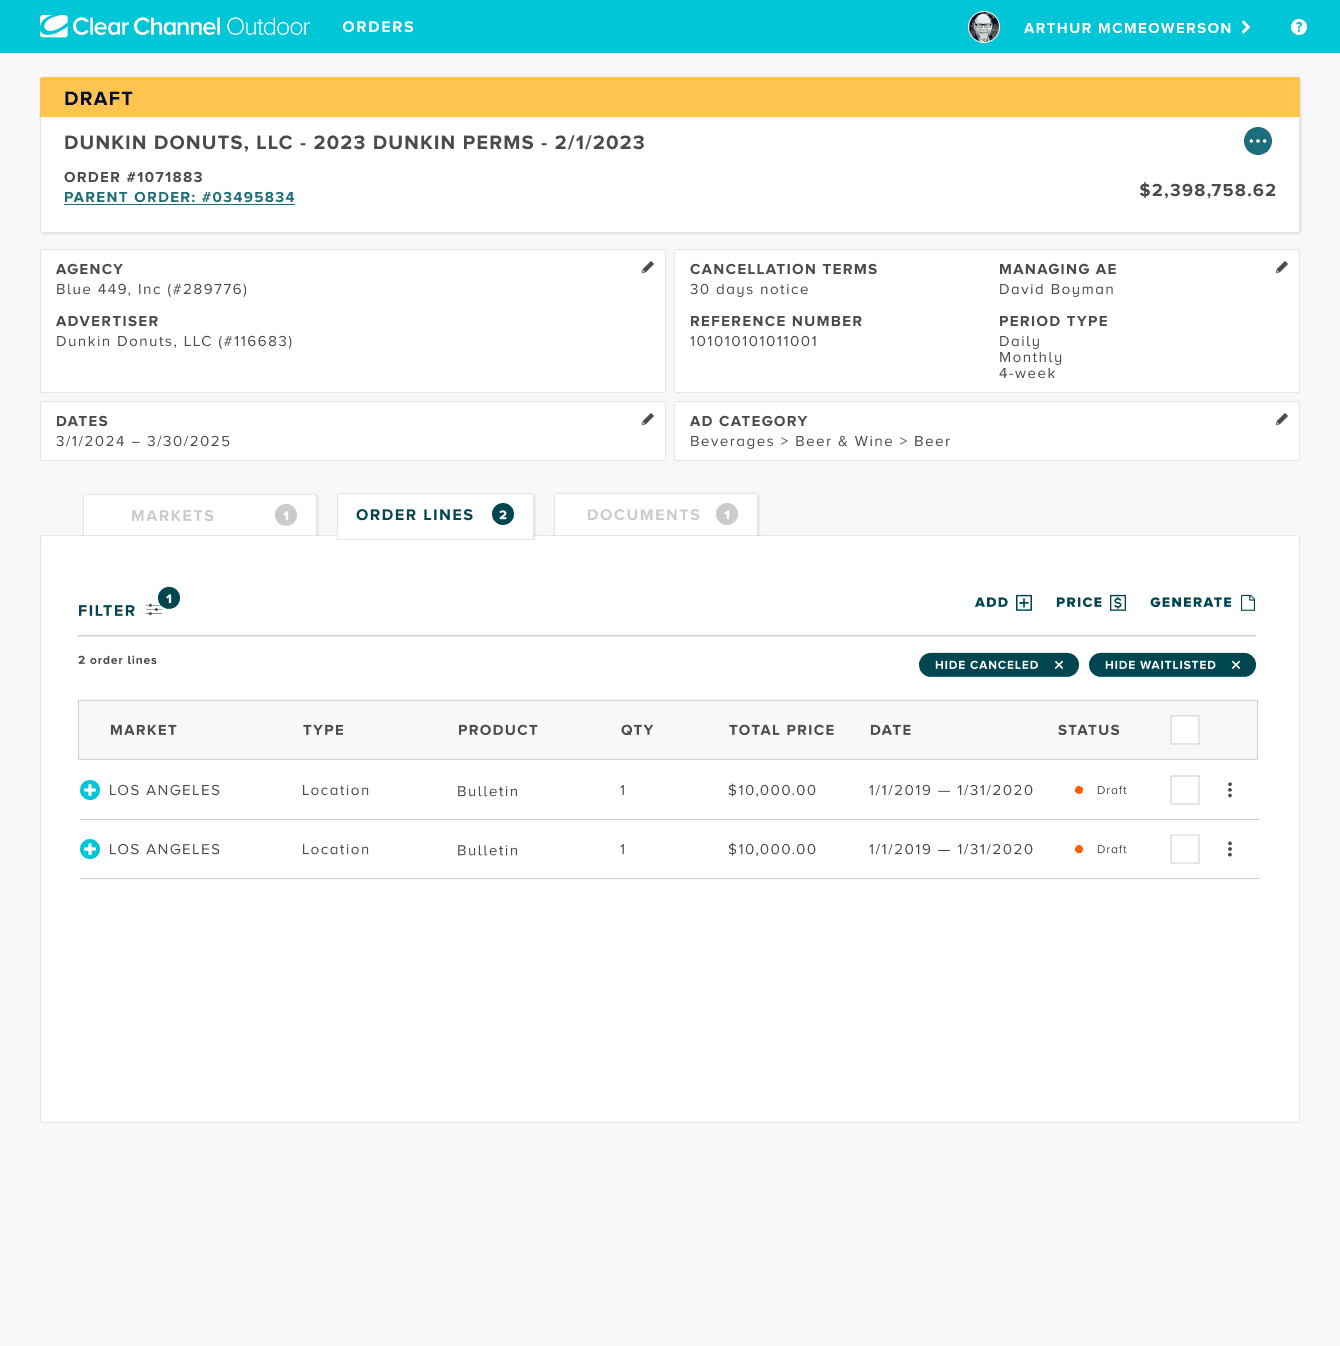Screen dimensions: 1340x1346
Task: Click the GENERATE button label
Action: (x=1191, y=603)
